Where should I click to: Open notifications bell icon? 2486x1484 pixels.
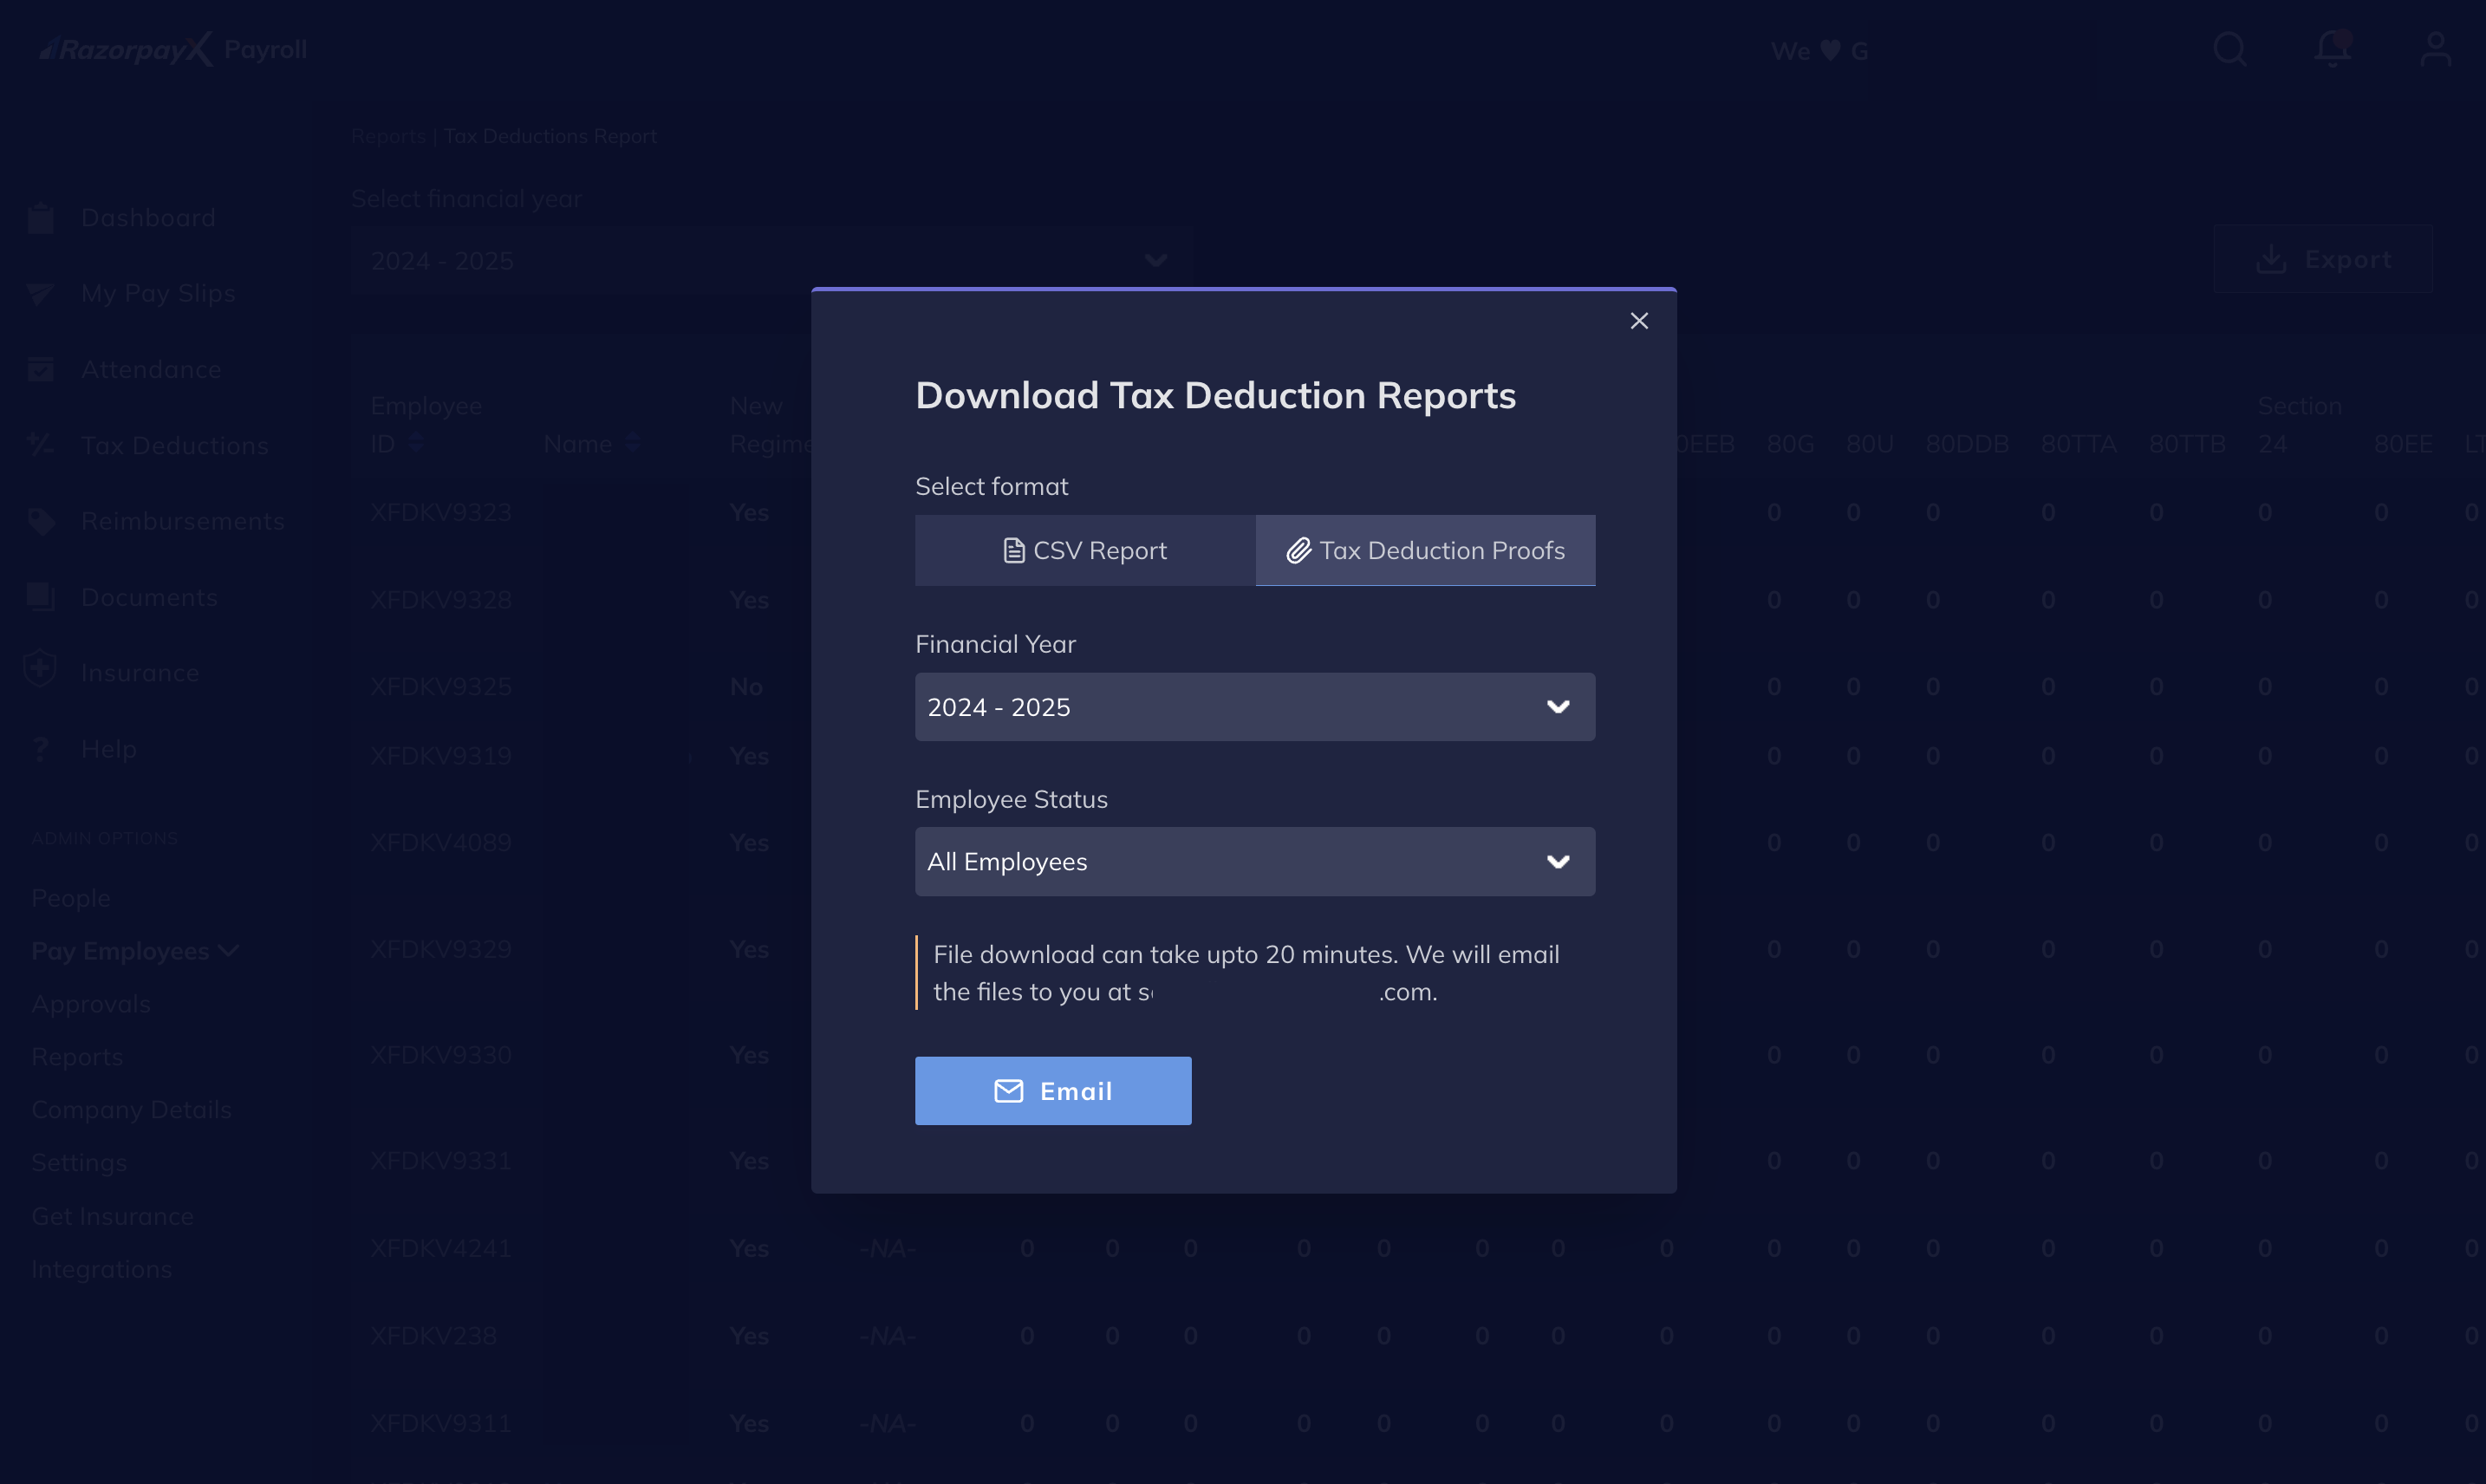2333,49
